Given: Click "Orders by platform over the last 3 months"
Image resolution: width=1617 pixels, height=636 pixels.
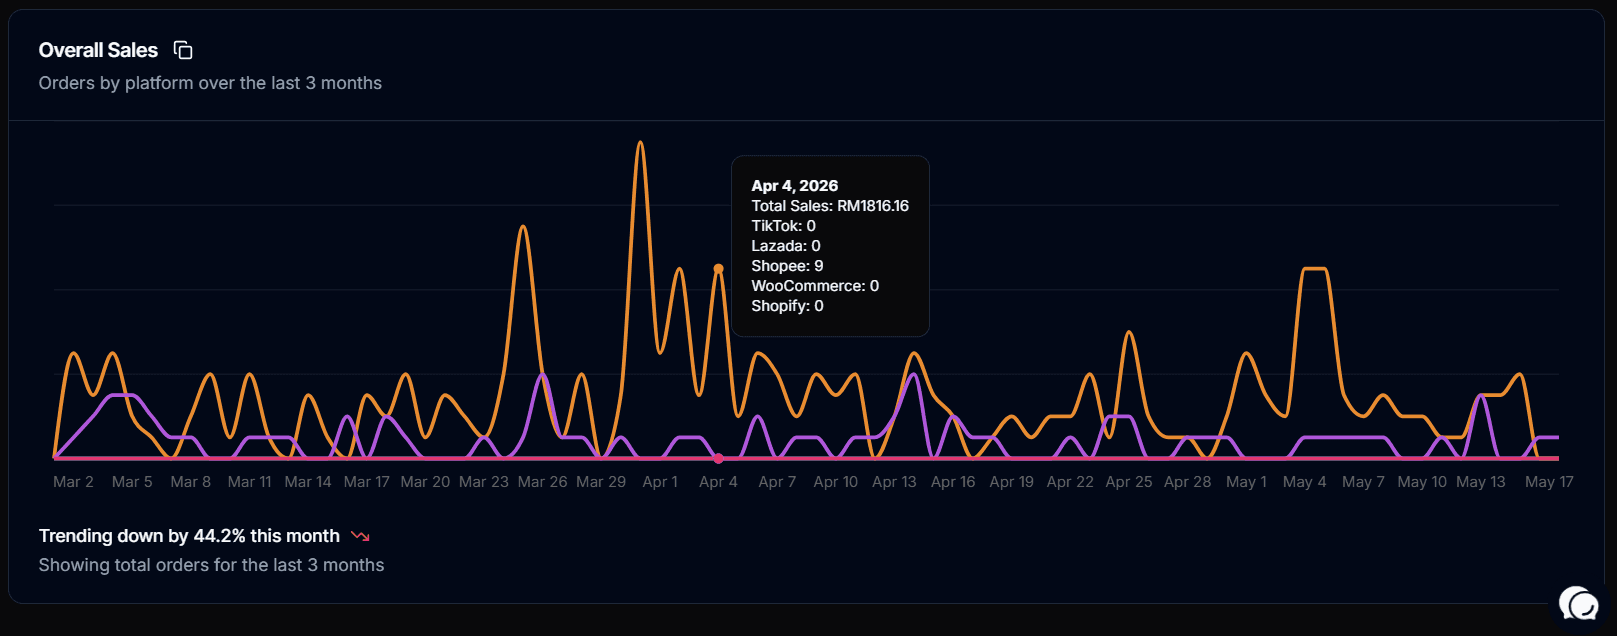Looking at the screenshot, I should tap(210, 83).
